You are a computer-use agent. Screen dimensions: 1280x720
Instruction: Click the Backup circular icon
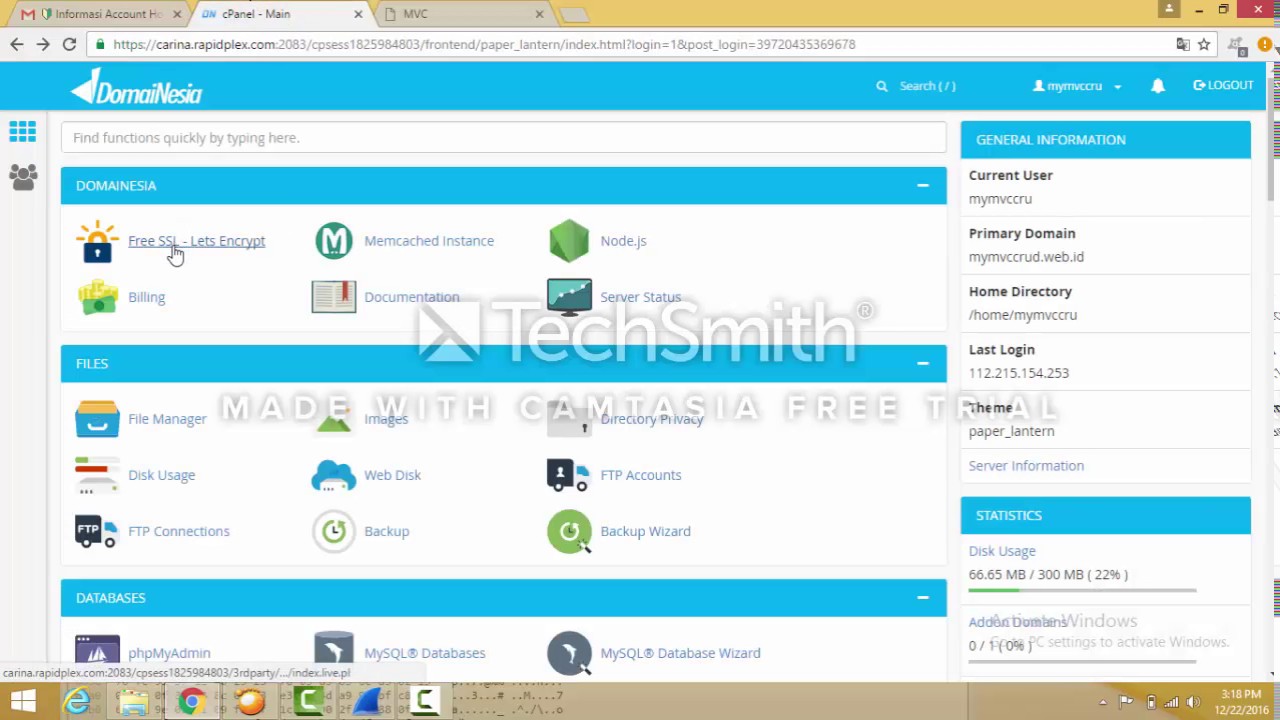coord(334,531)
